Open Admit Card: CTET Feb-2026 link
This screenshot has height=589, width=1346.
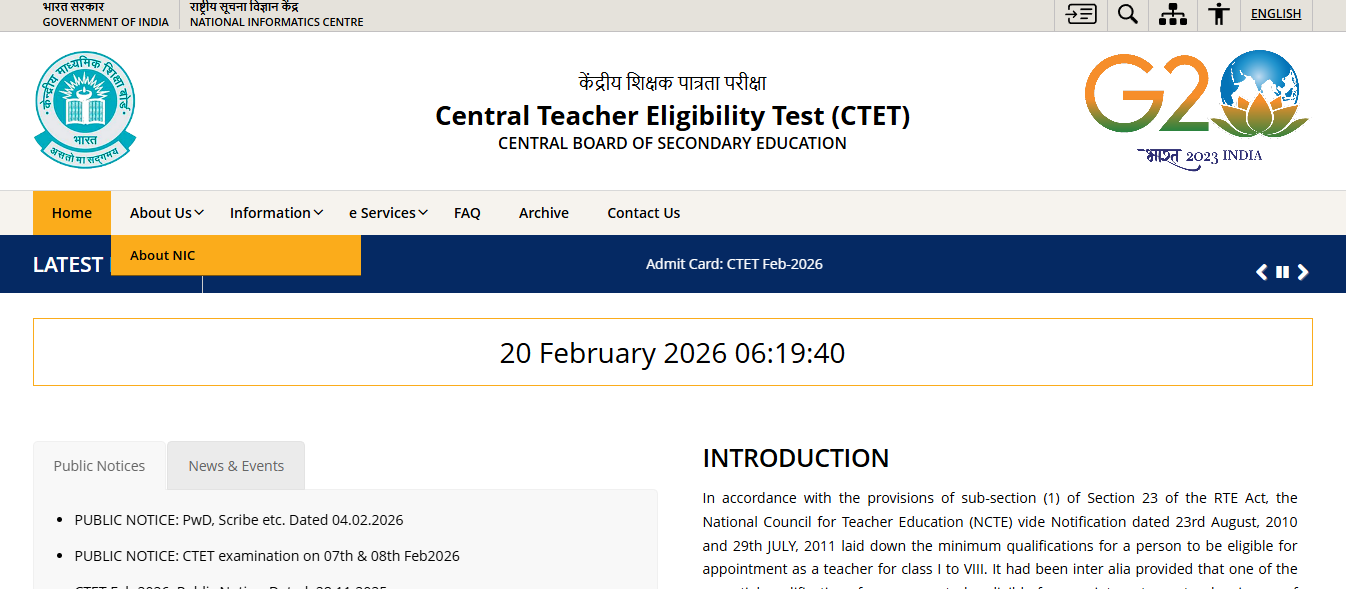(734, 263)
